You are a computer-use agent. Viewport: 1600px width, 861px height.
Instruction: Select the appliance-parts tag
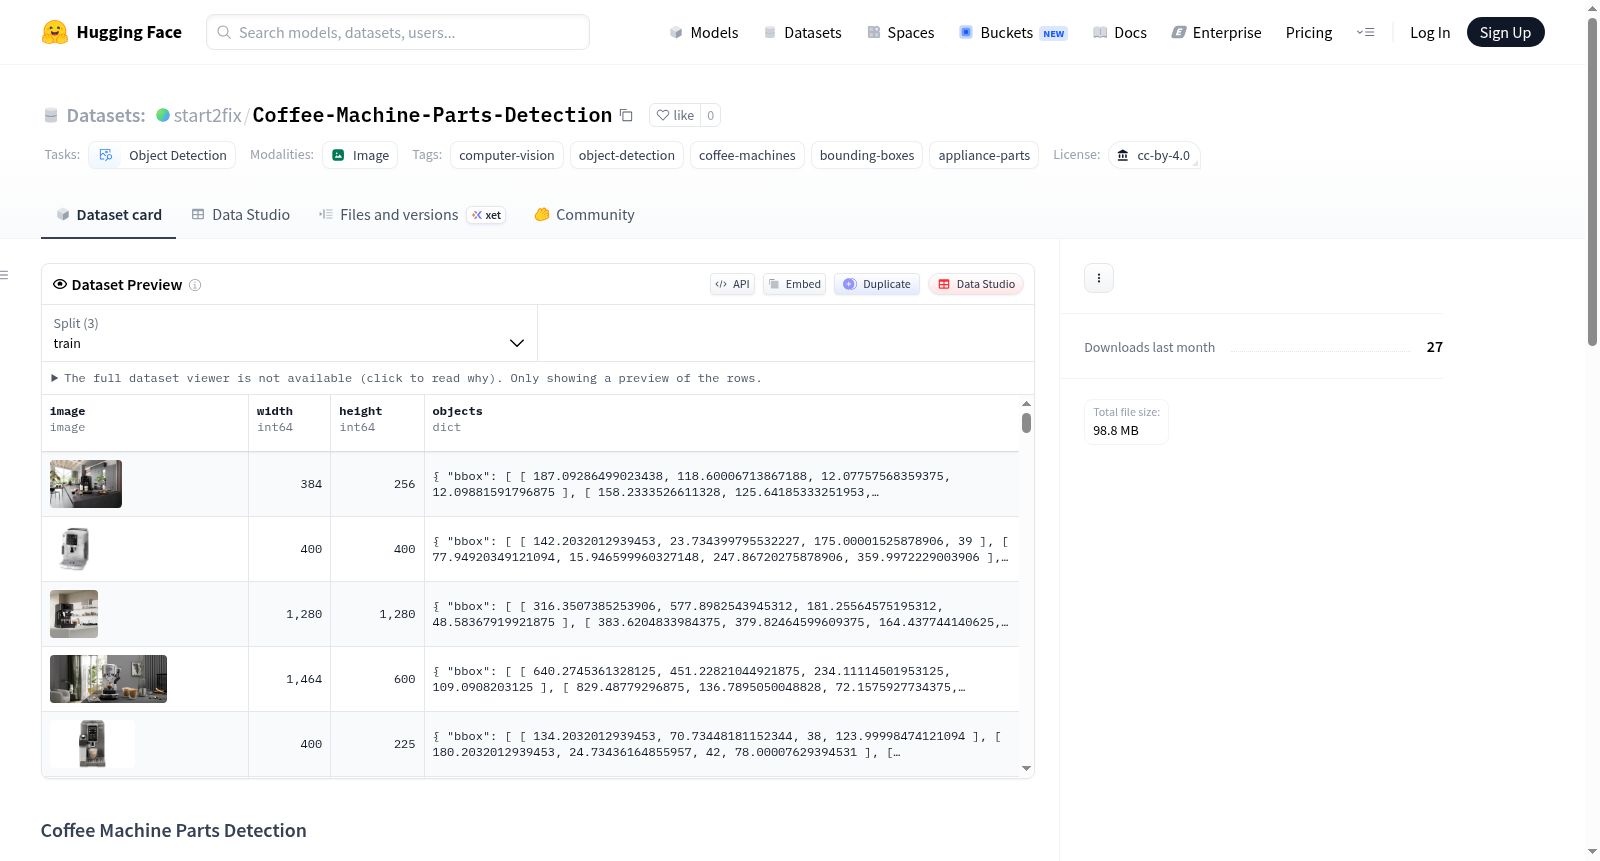(984, 155)
